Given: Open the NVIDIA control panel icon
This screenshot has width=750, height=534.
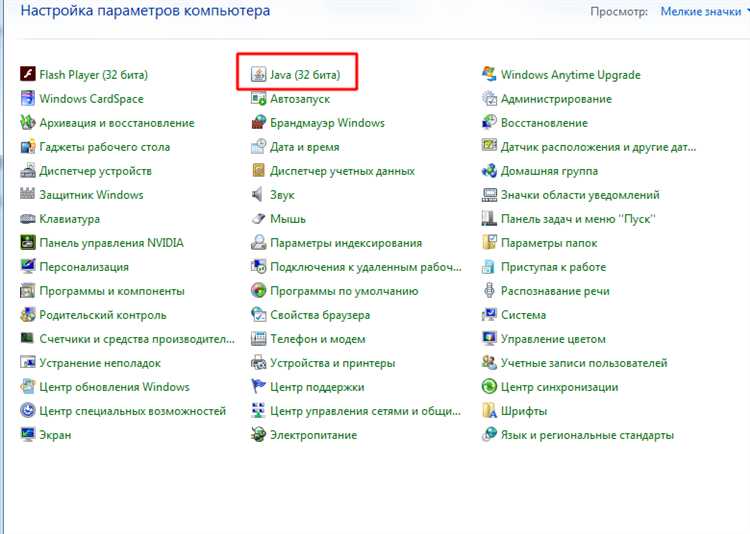Looking at the screenshot, I should [x=28, y=243].
